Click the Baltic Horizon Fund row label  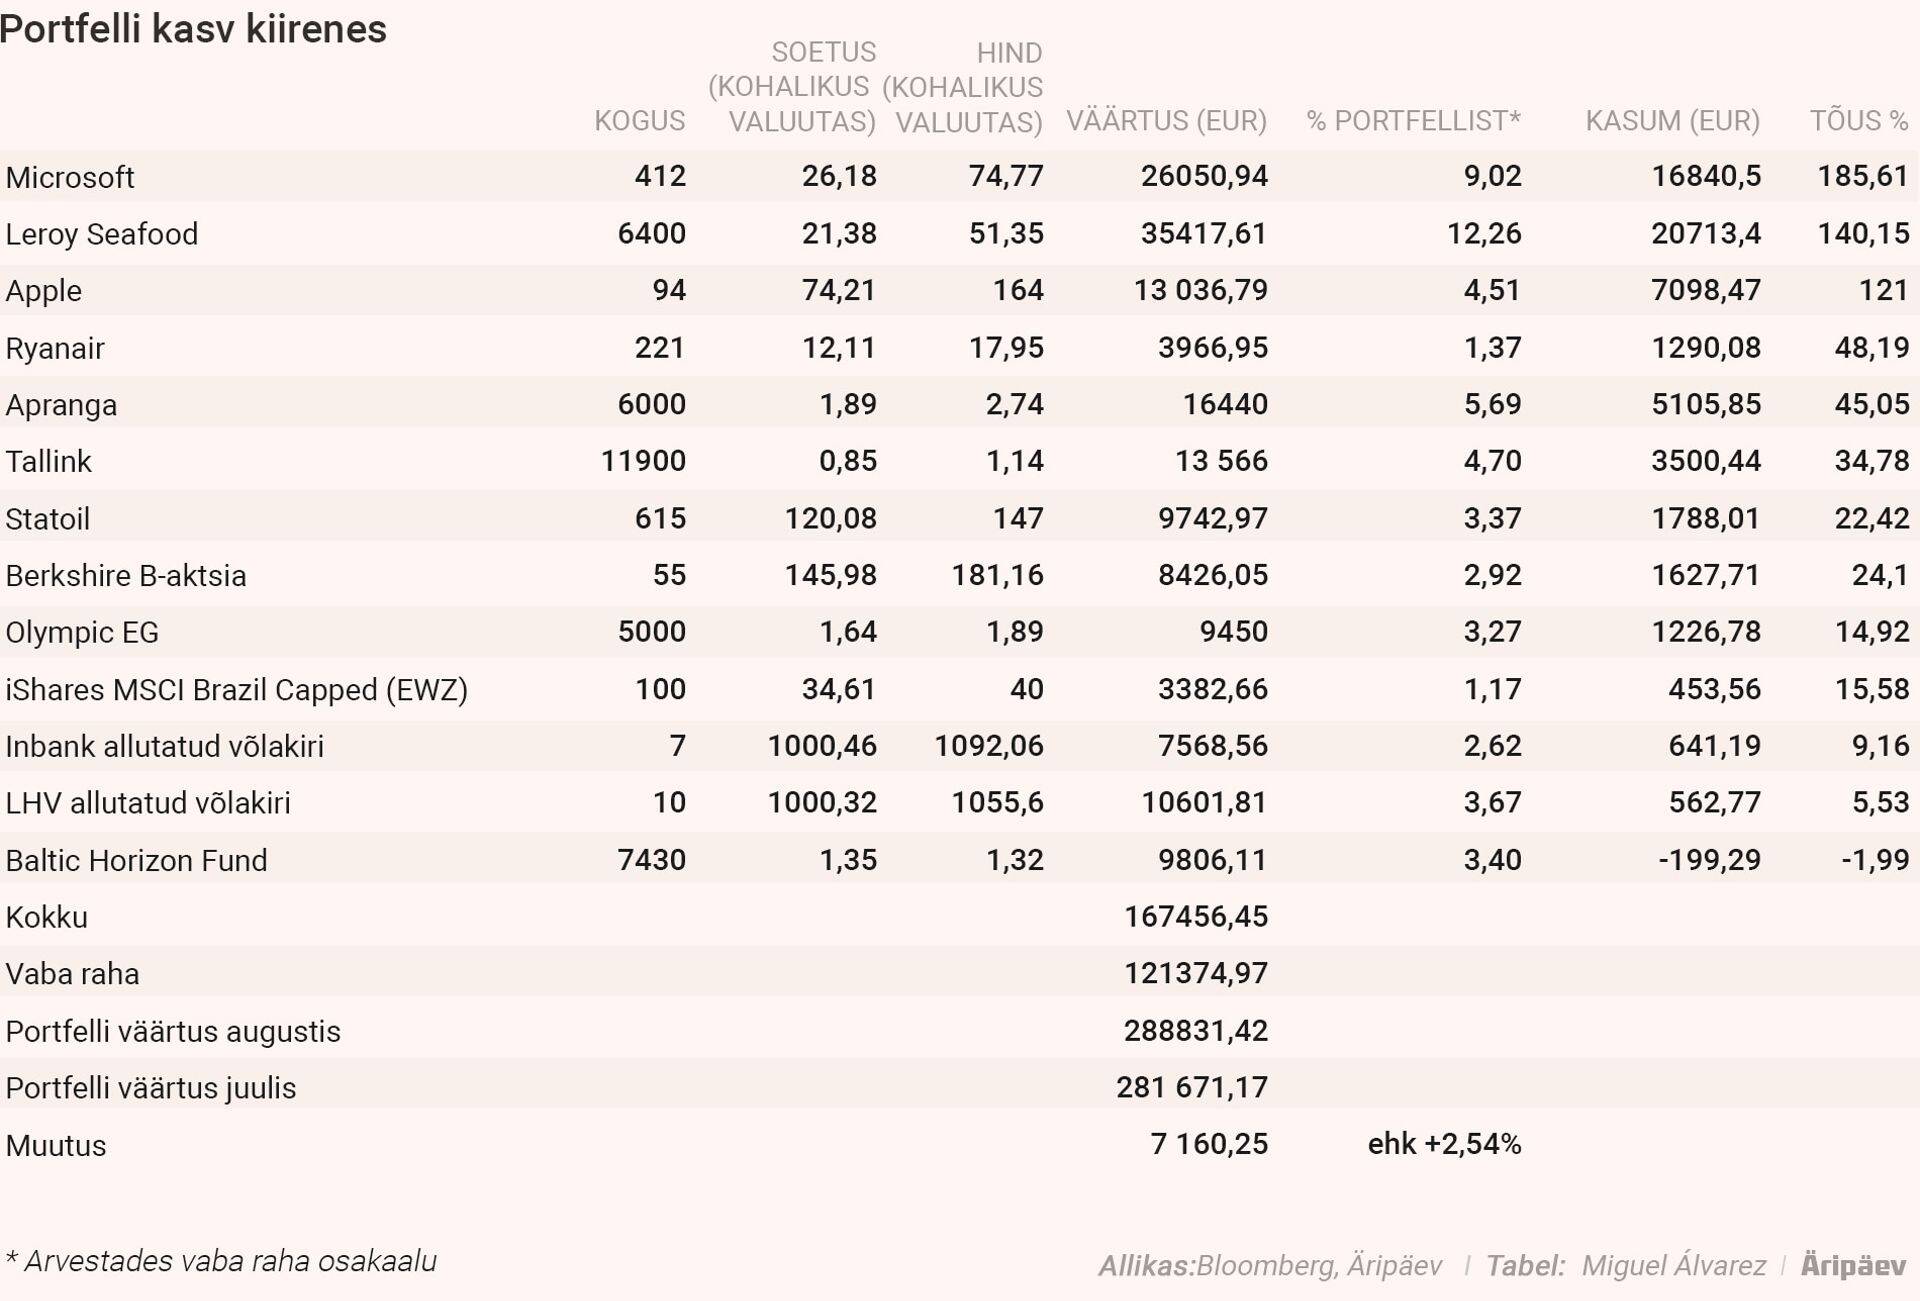(x=136, y=860)
